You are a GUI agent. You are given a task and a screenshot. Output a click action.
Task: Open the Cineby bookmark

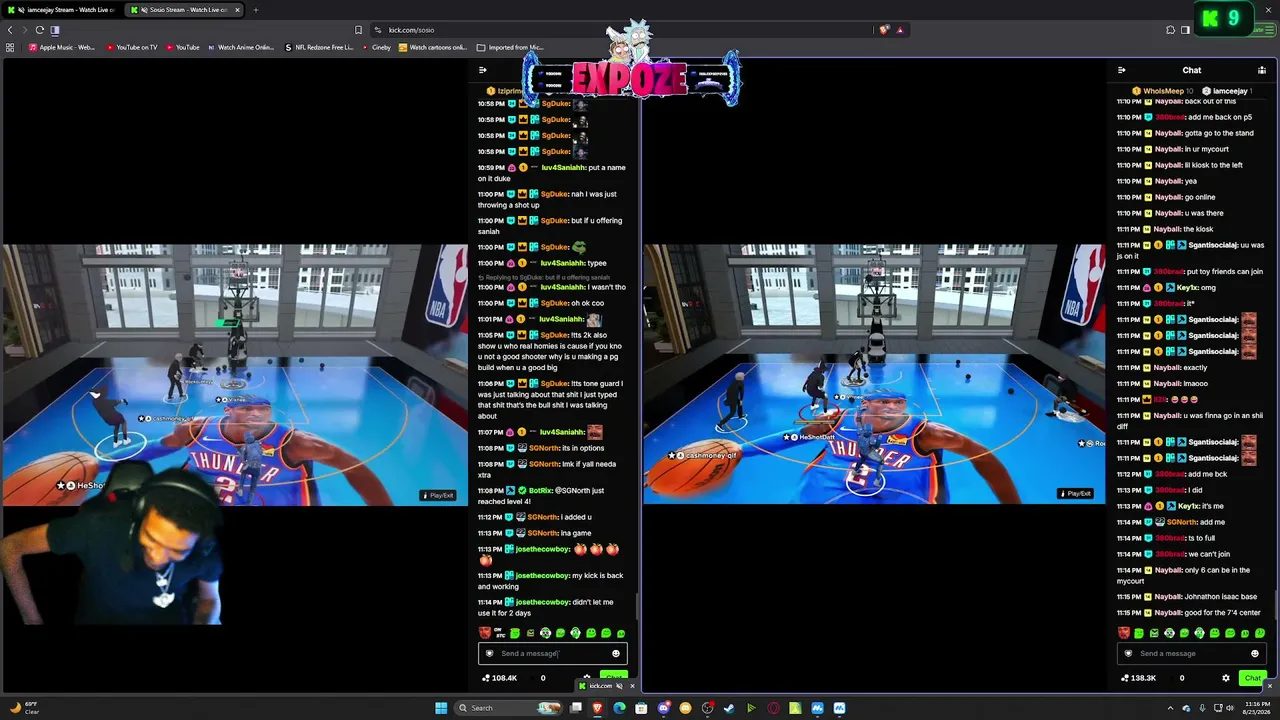(377, 47)
